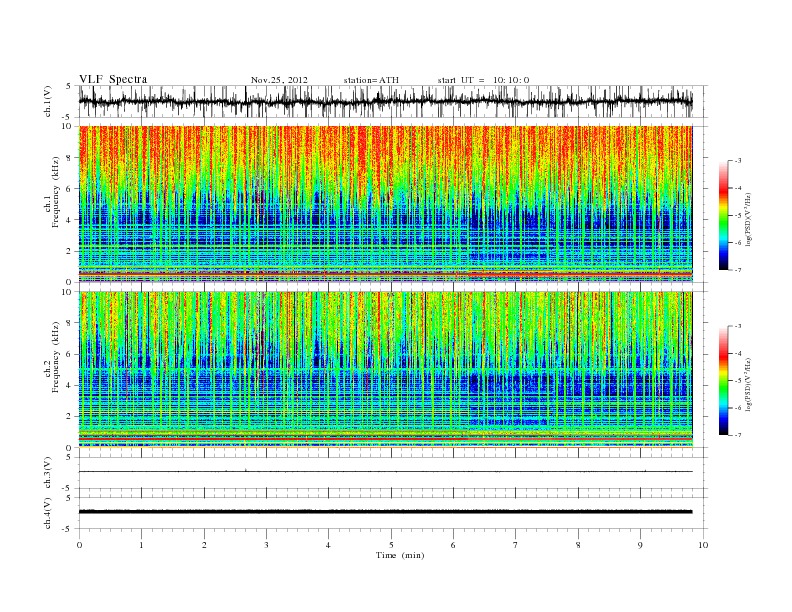The height and width of the screenshot is (612, 792).
Task: Click inside the ch.2 frequency spectrogram
Action: pyautogui.click(x=386, y=370)
